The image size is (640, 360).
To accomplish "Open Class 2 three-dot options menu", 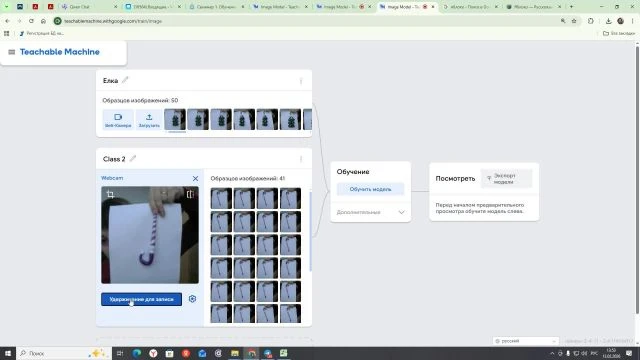I will click(x=301, y=159).
